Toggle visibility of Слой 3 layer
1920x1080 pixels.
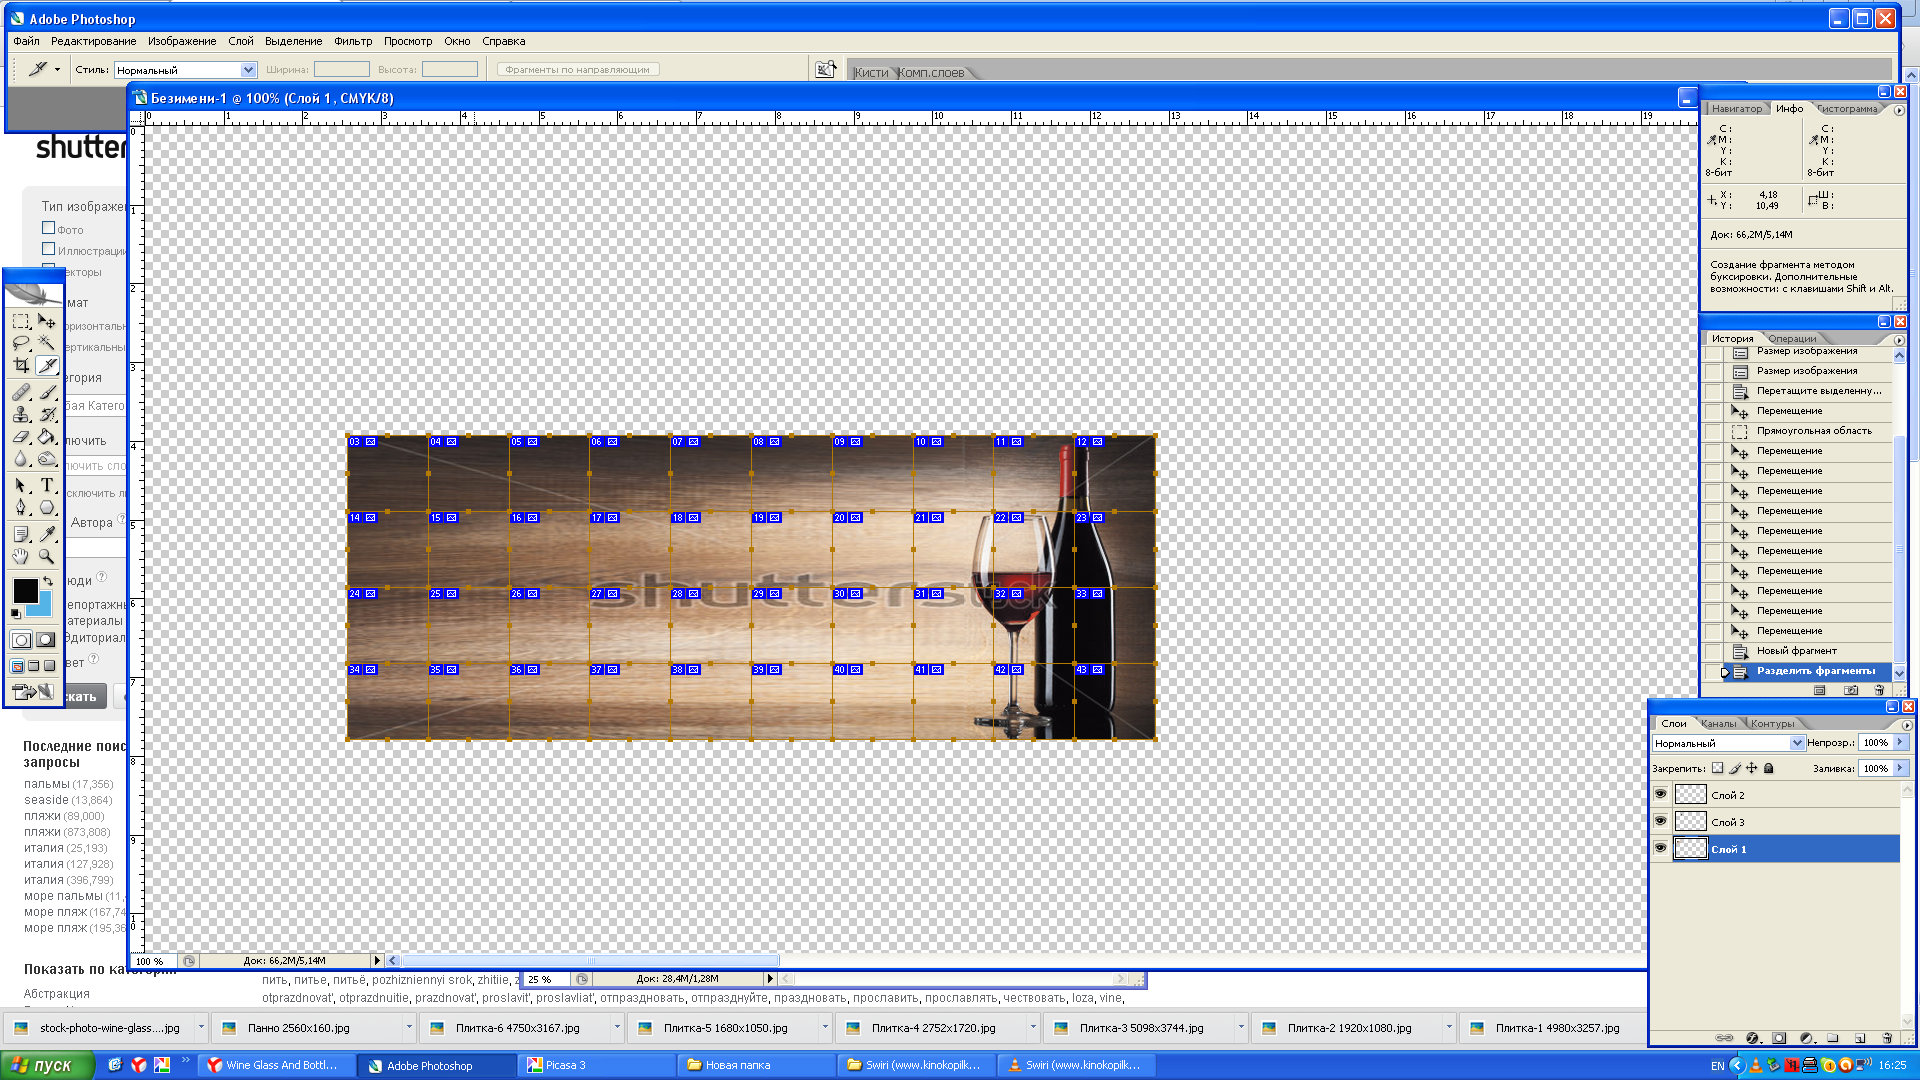(1661, 821)
